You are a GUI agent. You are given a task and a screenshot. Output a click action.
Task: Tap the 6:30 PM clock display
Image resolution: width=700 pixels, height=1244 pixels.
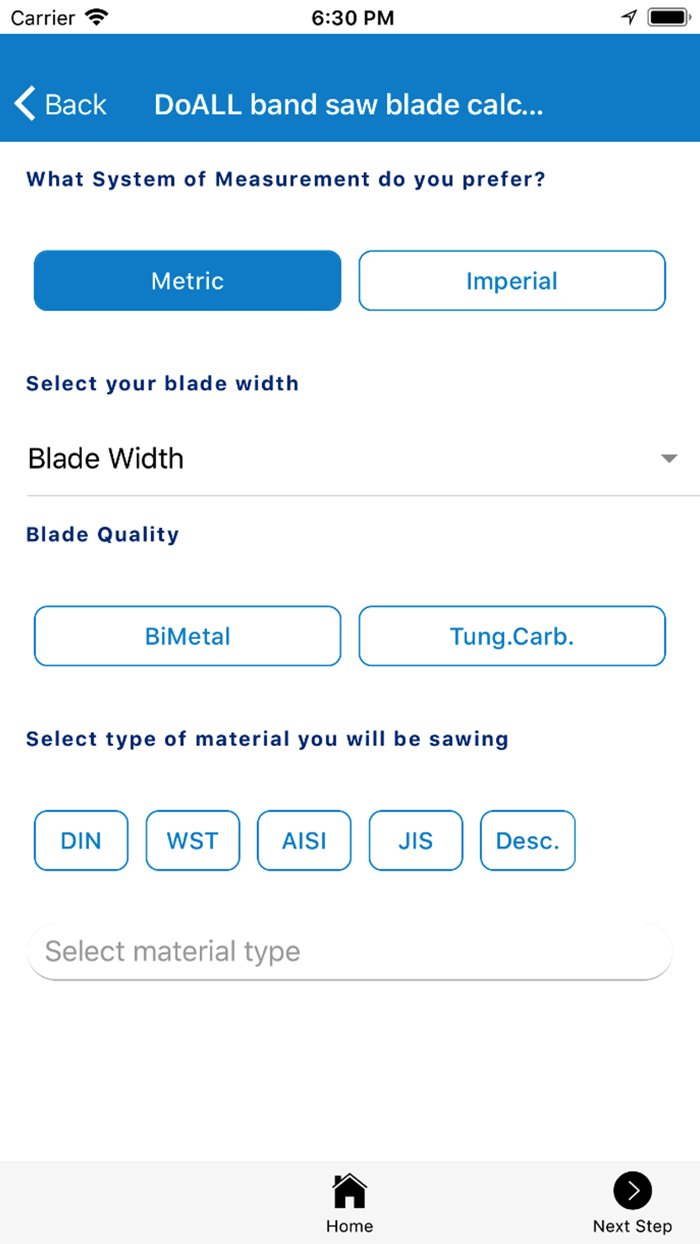[352, 16]
